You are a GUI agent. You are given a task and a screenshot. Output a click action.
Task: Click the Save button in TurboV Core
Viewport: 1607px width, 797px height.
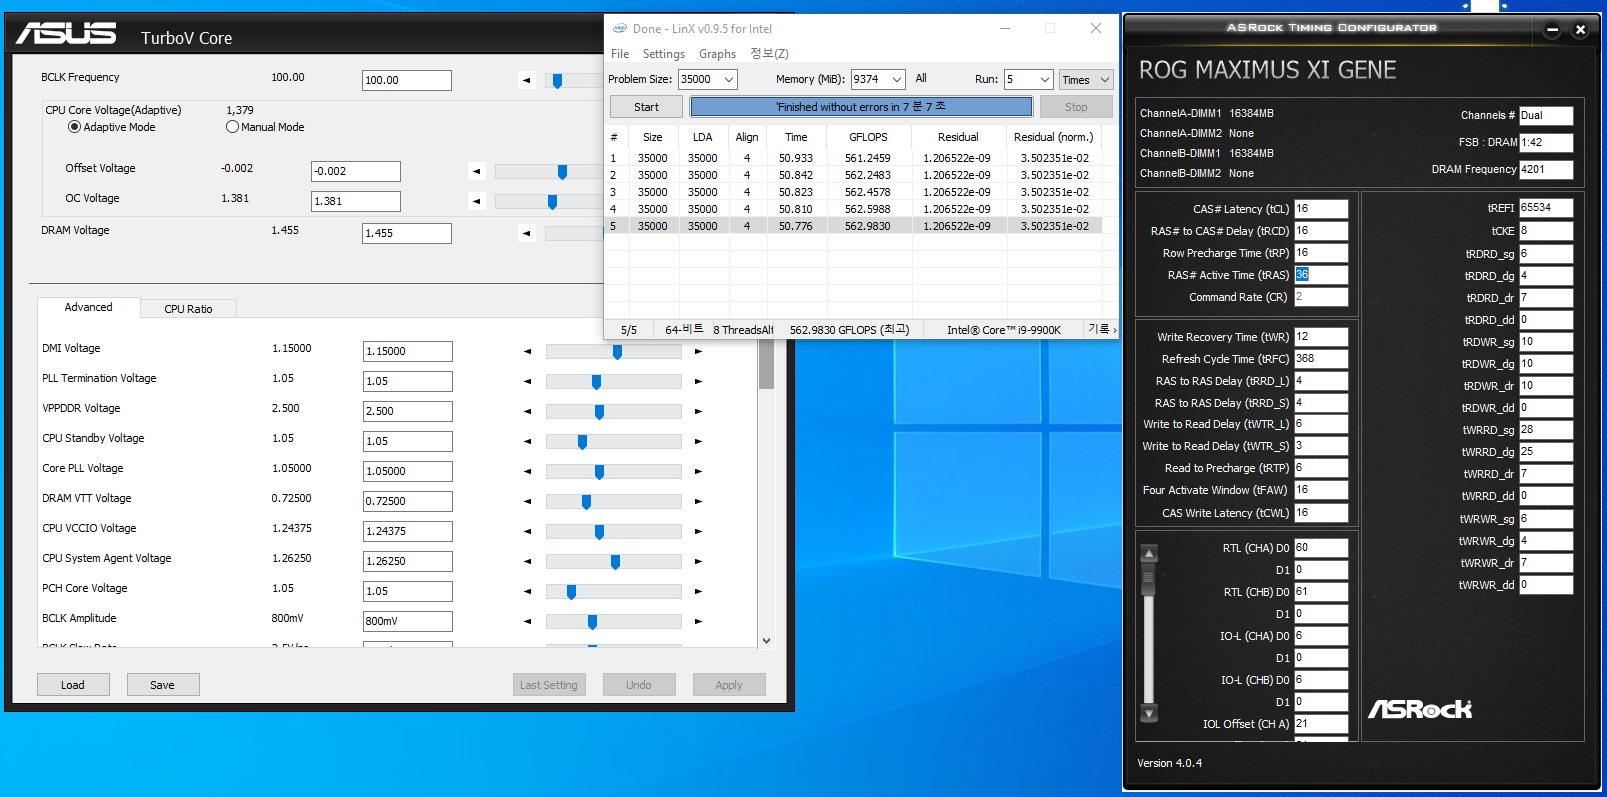click(x=162, y=685)
